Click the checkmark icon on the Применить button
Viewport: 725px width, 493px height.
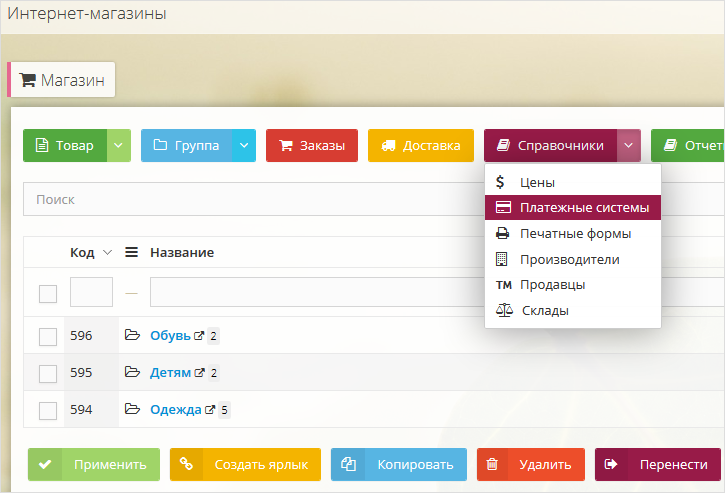[x=43, y=464]
